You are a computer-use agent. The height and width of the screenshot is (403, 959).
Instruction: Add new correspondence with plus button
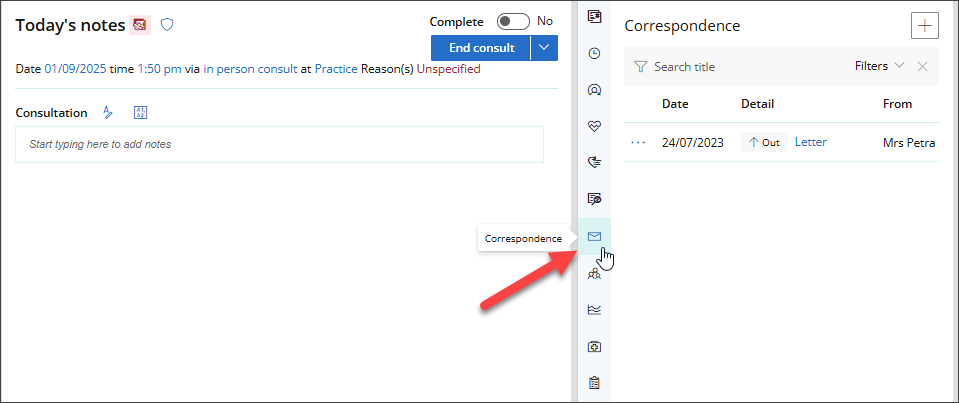(924, 25)
